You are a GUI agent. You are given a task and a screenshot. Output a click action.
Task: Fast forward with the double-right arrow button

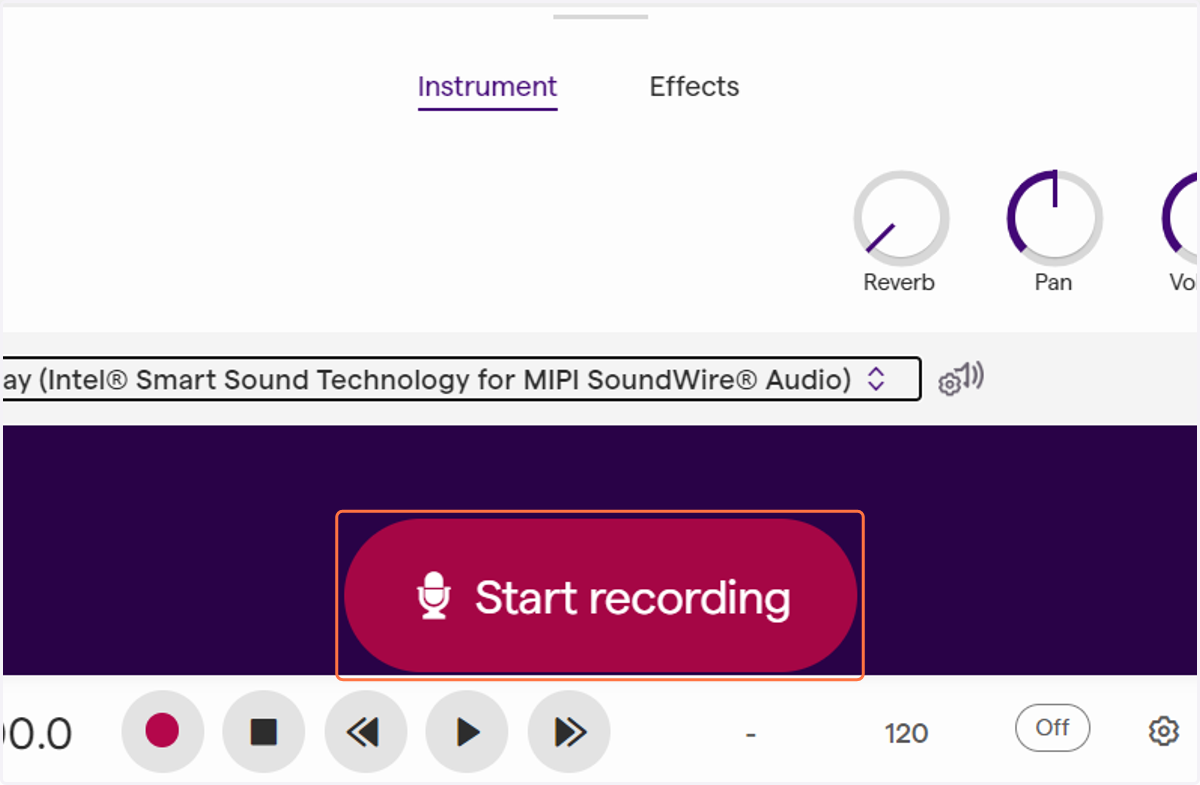pyautogui.click(x=569, y=732)
